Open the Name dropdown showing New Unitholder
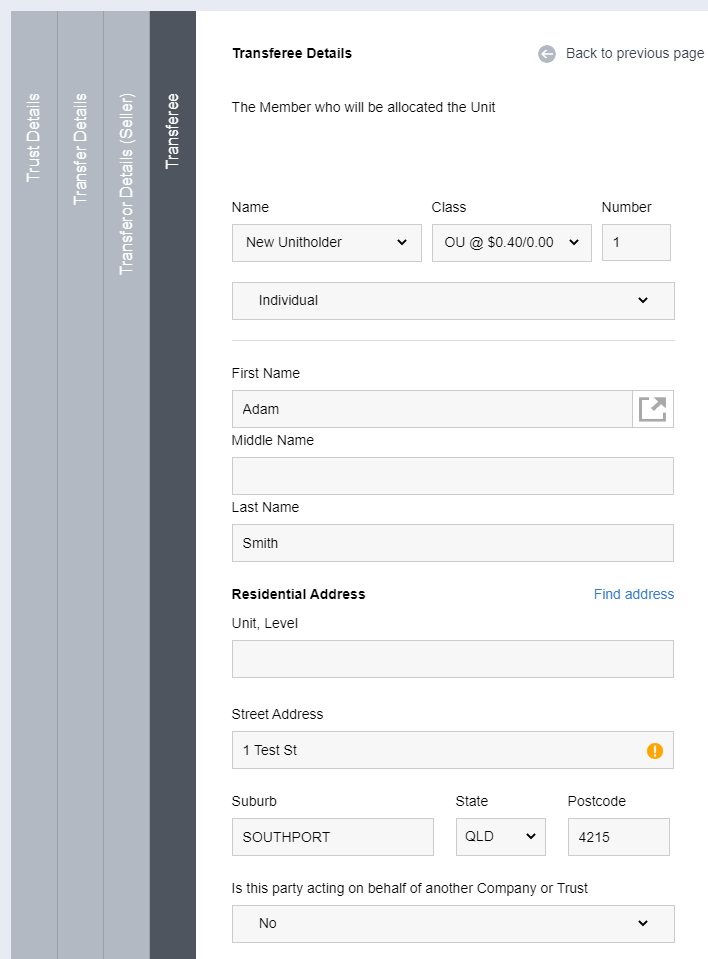708x959 pixels. [x=326, y=242]
